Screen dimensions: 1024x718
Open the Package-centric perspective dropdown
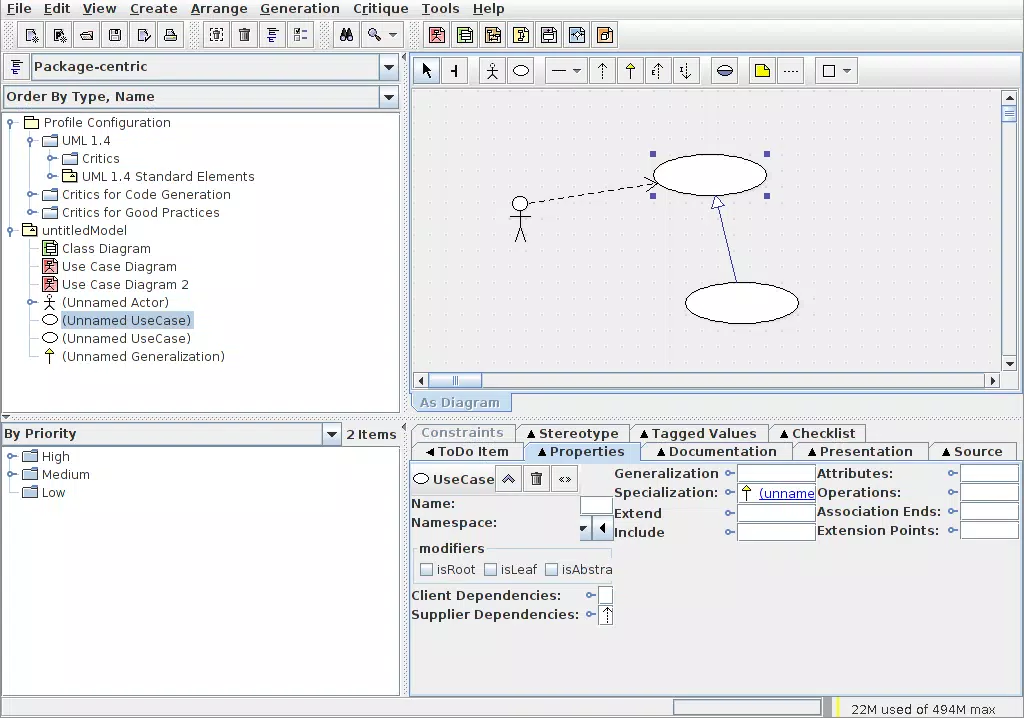(389, 67)
